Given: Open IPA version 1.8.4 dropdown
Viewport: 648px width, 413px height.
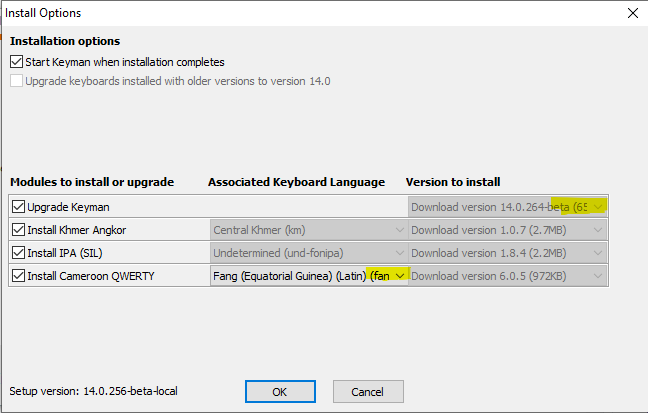Looking at the screenshot, I should point(507,253).
